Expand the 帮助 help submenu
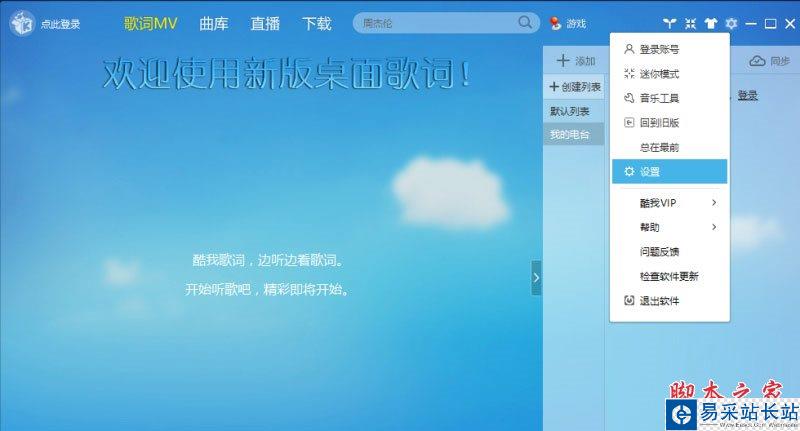The height and width of the screenshot is (431, 800). click(x=670, y=227)
